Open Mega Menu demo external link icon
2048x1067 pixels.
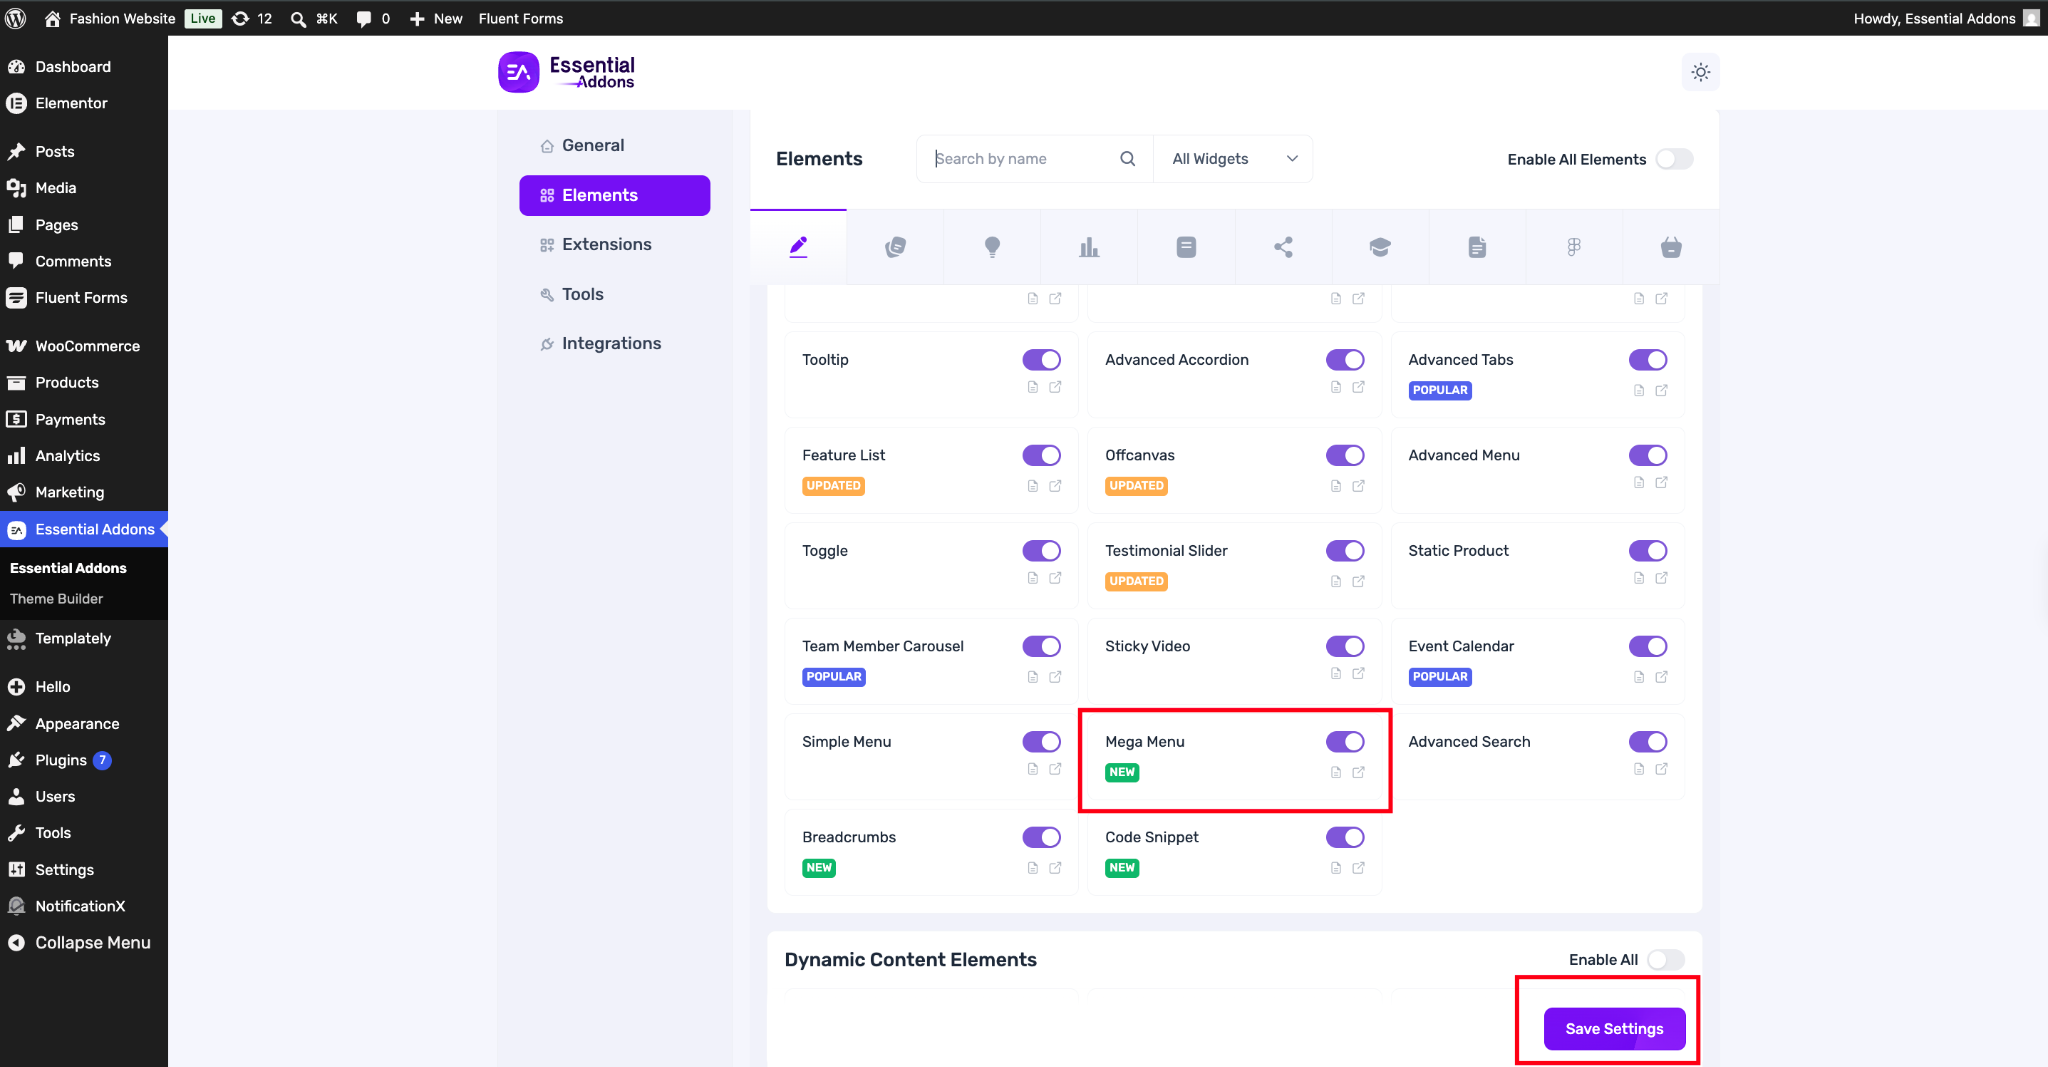click(1358, 772)
